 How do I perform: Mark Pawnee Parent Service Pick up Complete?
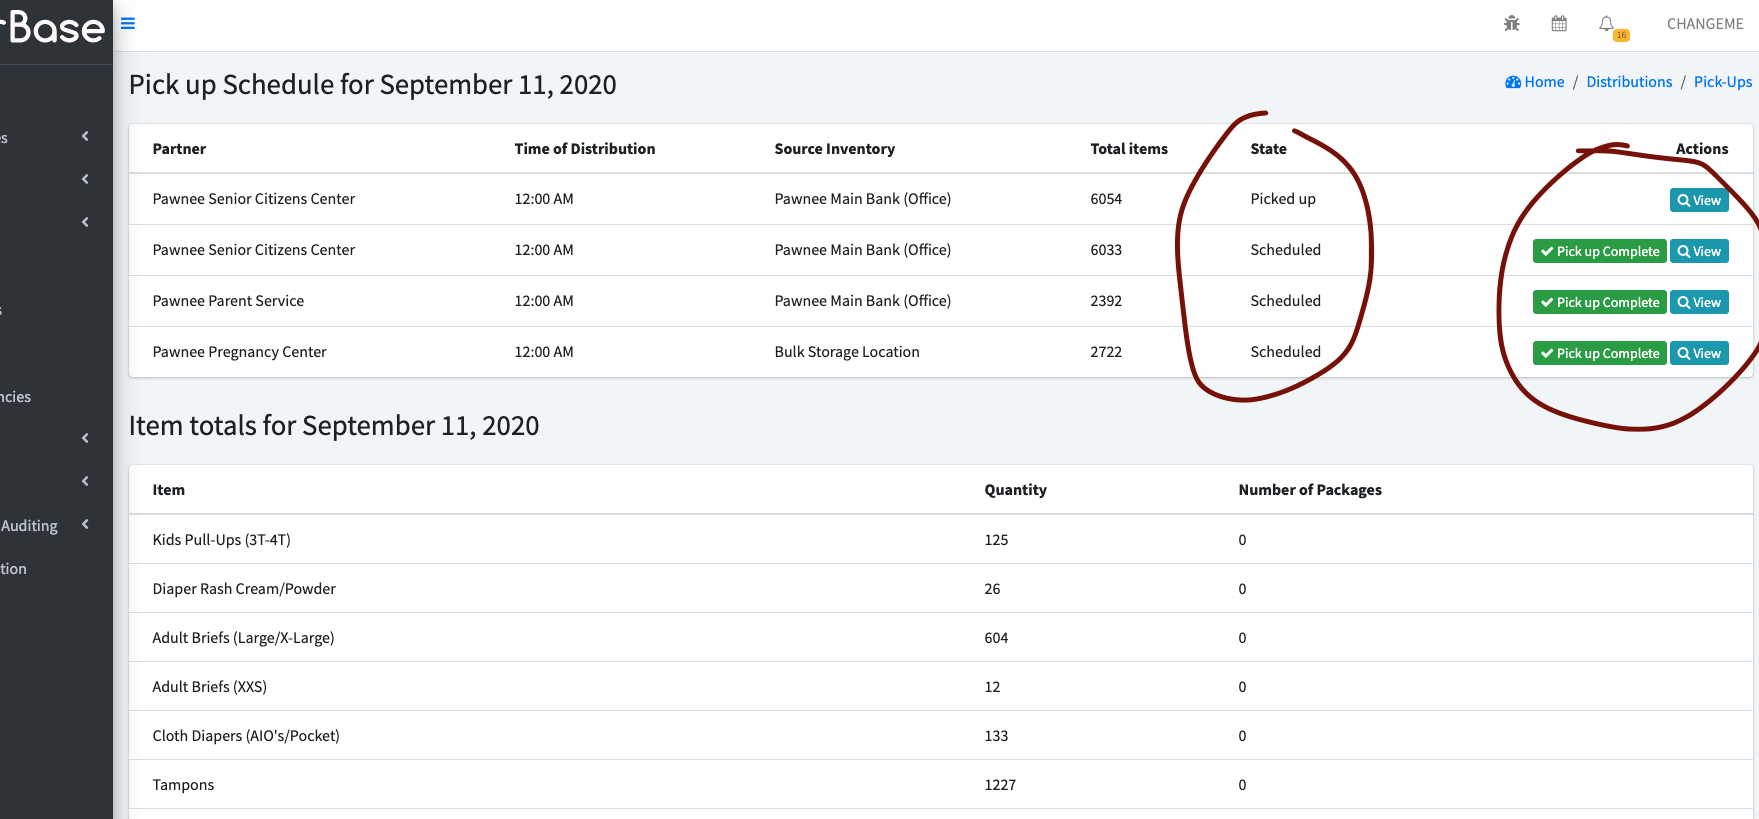coord(1600,302)
